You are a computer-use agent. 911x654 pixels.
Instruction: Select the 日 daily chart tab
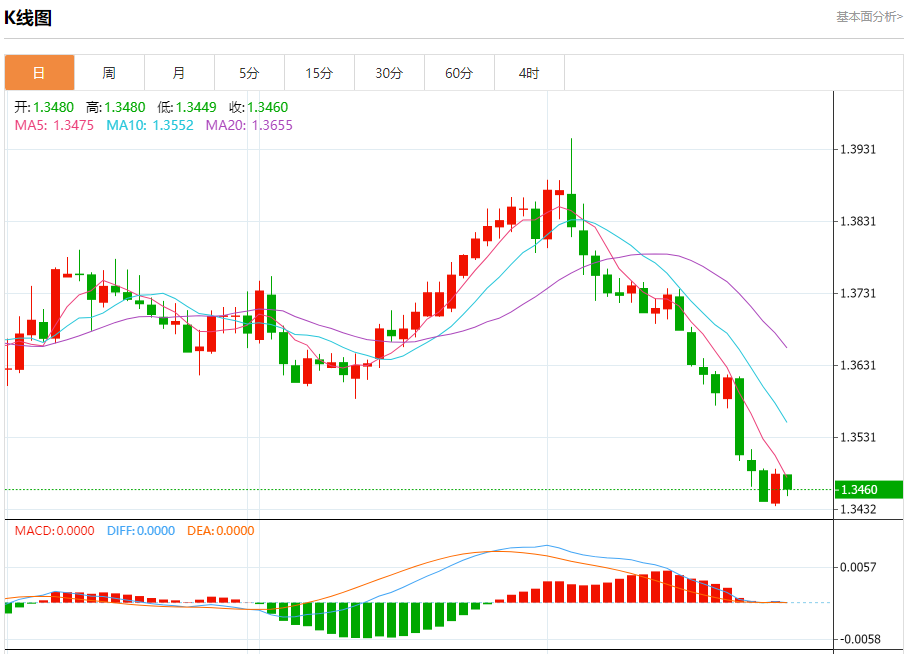pyautogui.click(x=40, y=73)
